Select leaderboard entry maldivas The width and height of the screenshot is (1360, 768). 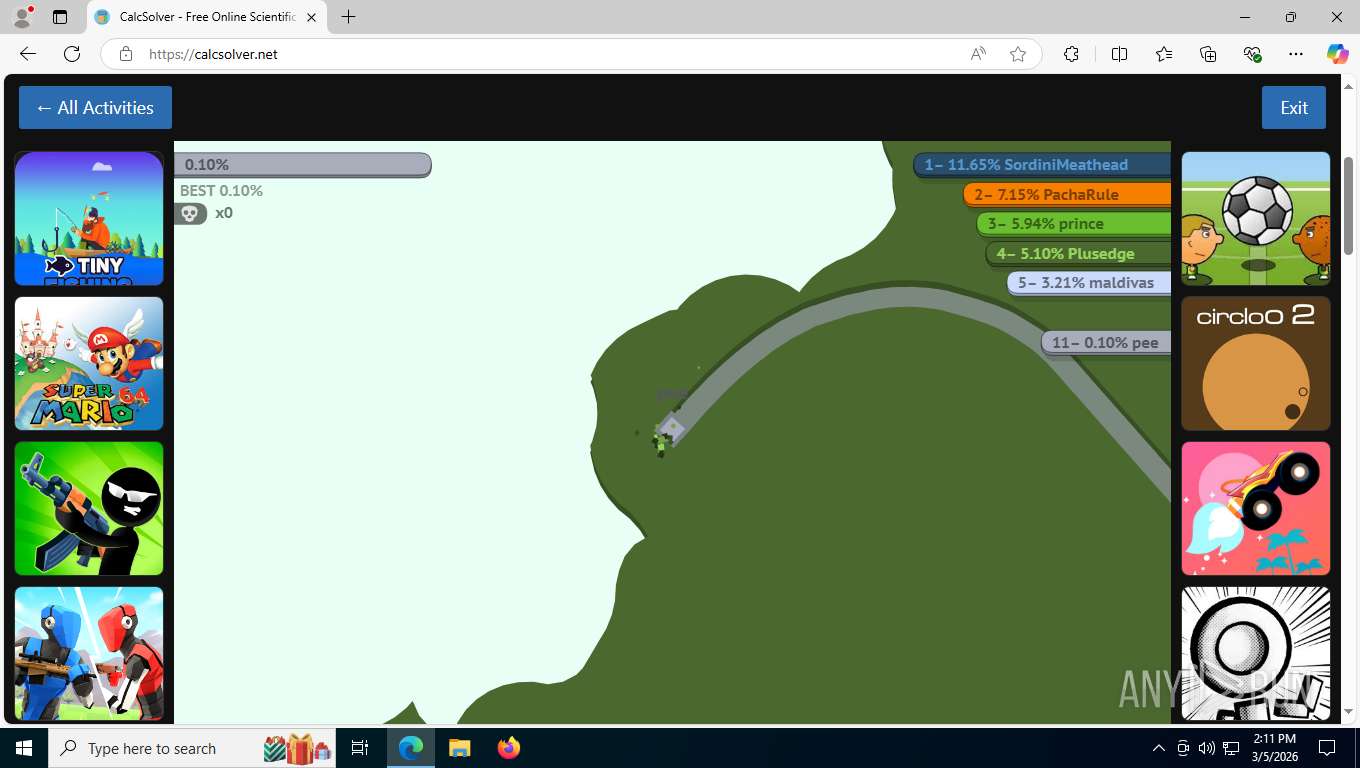click(1089, 283)
